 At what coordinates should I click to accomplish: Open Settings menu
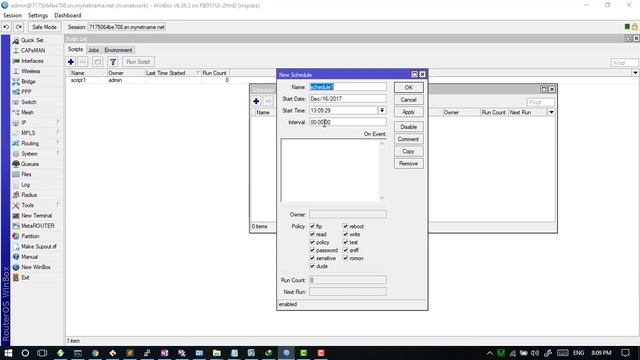click(38, 16)
